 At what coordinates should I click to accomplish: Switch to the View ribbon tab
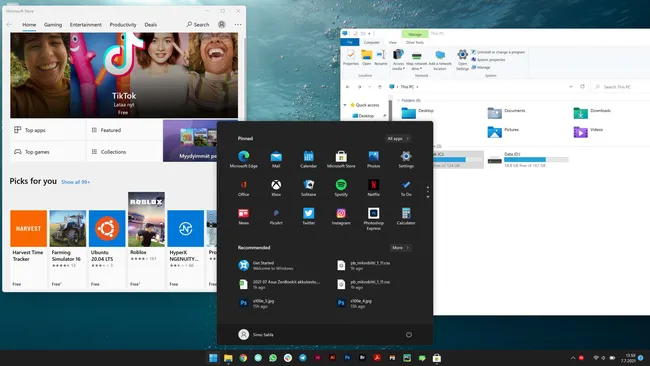[x=393, y=42]
